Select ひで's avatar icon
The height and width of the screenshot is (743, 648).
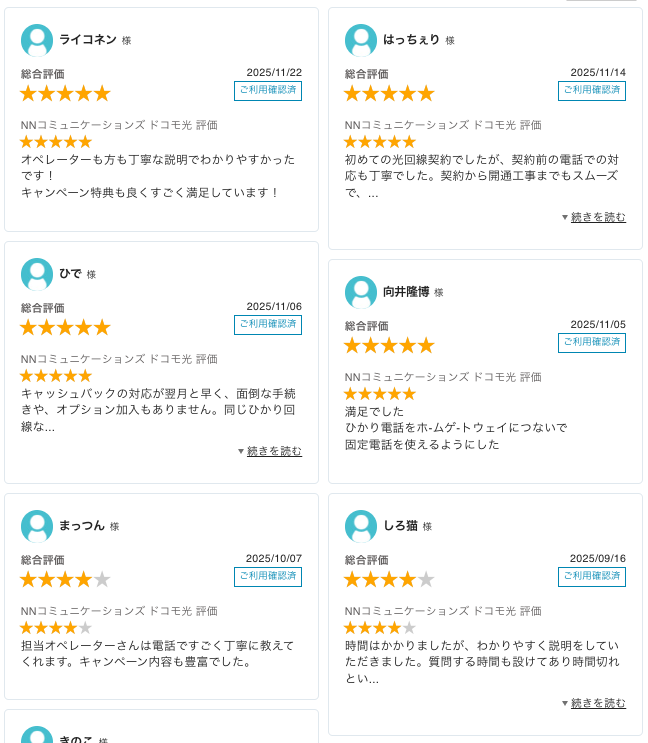click(37, 274)
